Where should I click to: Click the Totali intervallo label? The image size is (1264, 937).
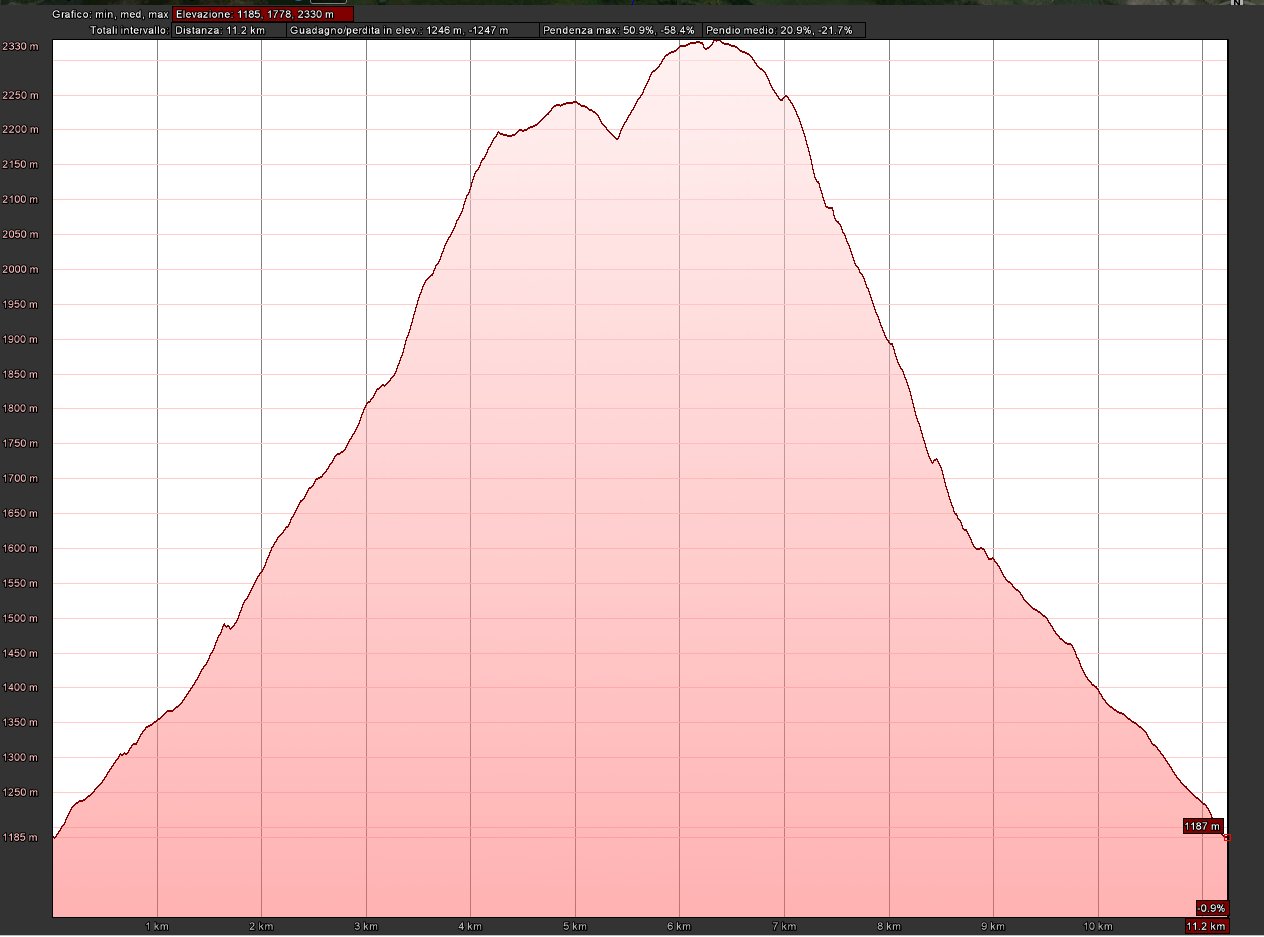pos(128,31)
